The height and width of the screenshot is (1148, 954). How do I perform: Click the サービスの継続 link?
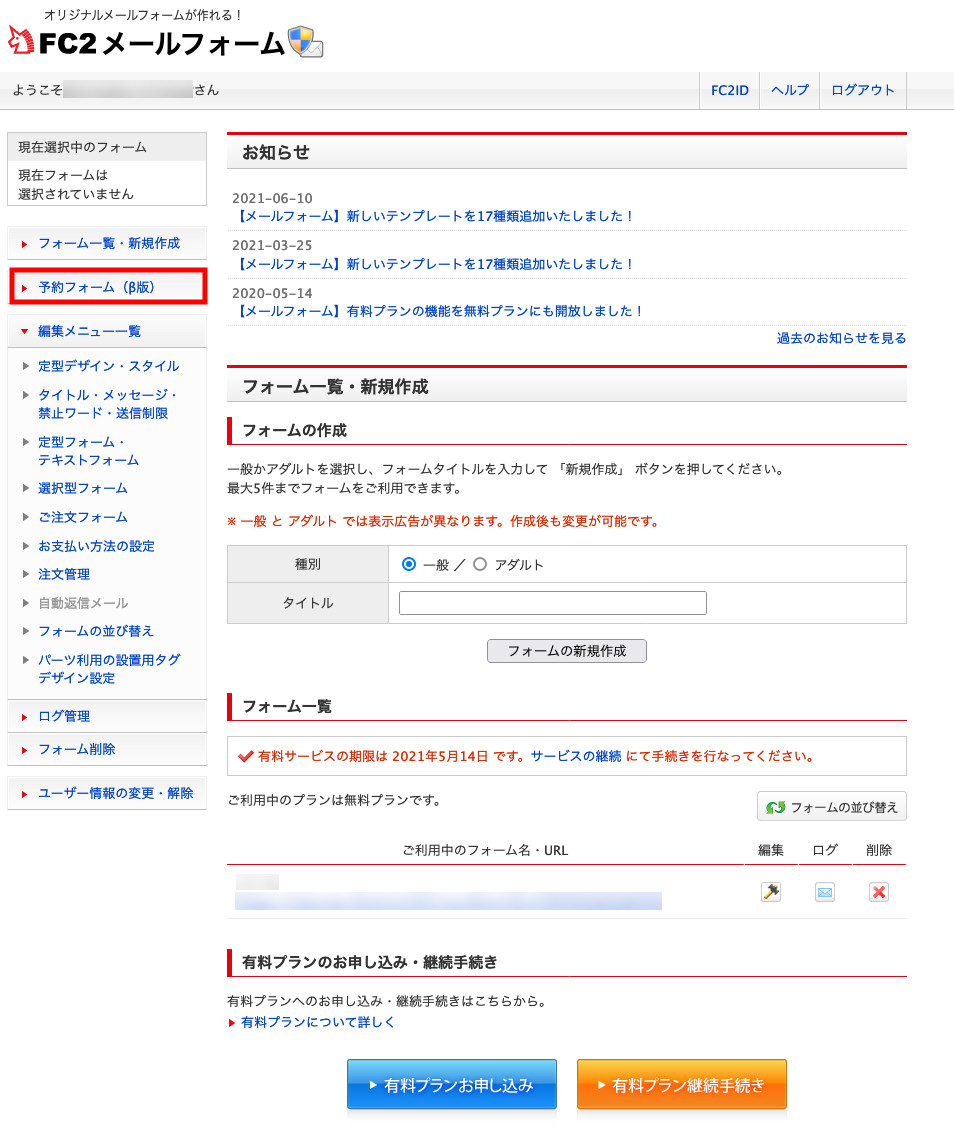tap(575, 756)
